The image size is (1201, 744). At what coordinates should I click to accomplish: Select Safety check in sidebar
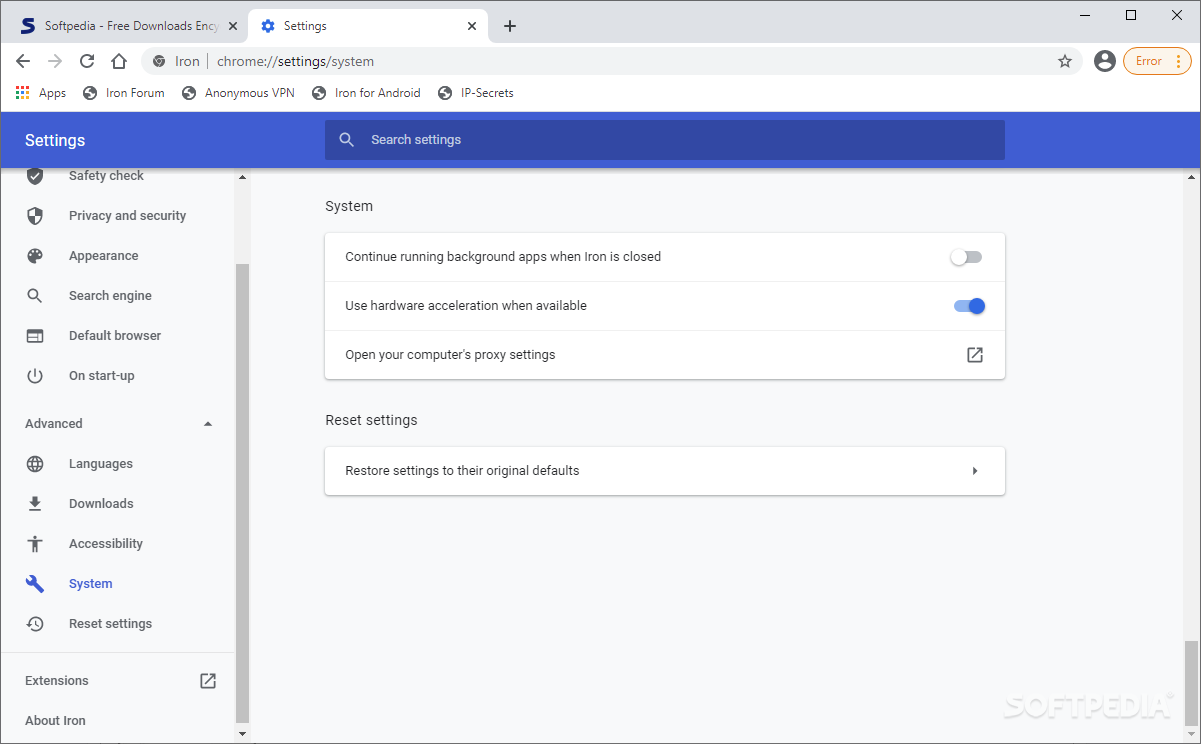tap(106, 176)
